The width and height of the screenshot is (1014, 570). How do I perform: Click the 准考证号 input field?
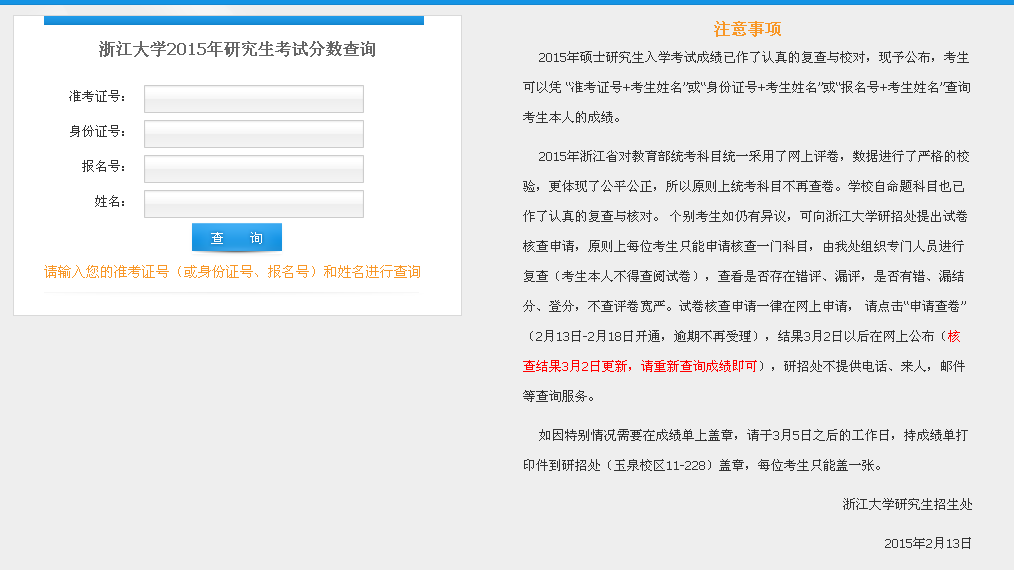tap(254, 99)
